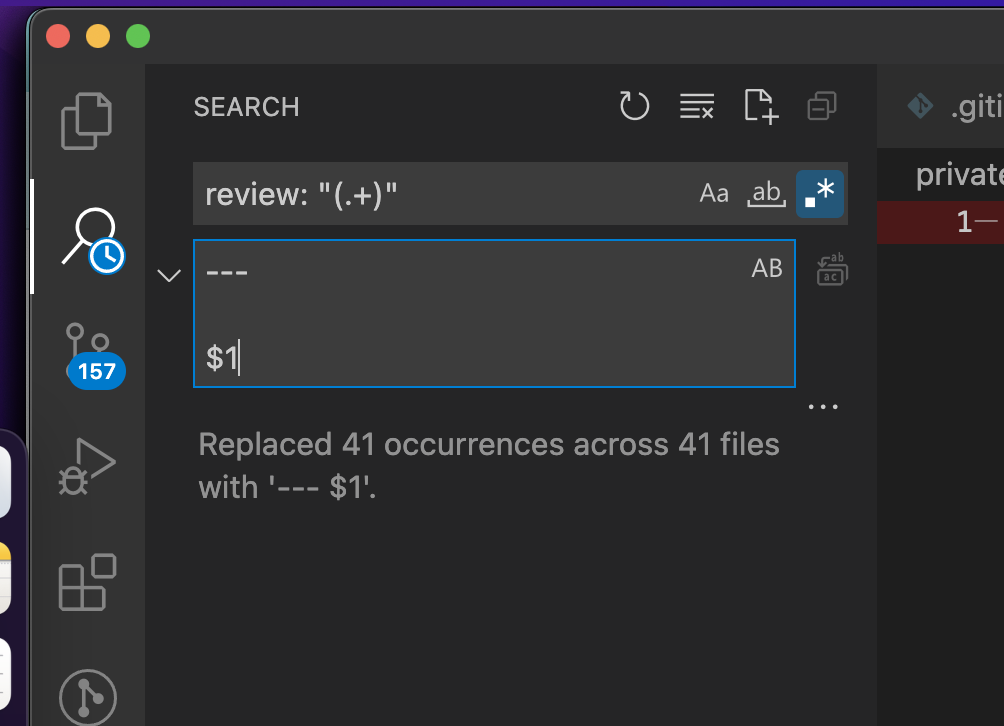Screen dimensions: 1004x726
Task: Open a new Search Editor
Action: point(760,106)
